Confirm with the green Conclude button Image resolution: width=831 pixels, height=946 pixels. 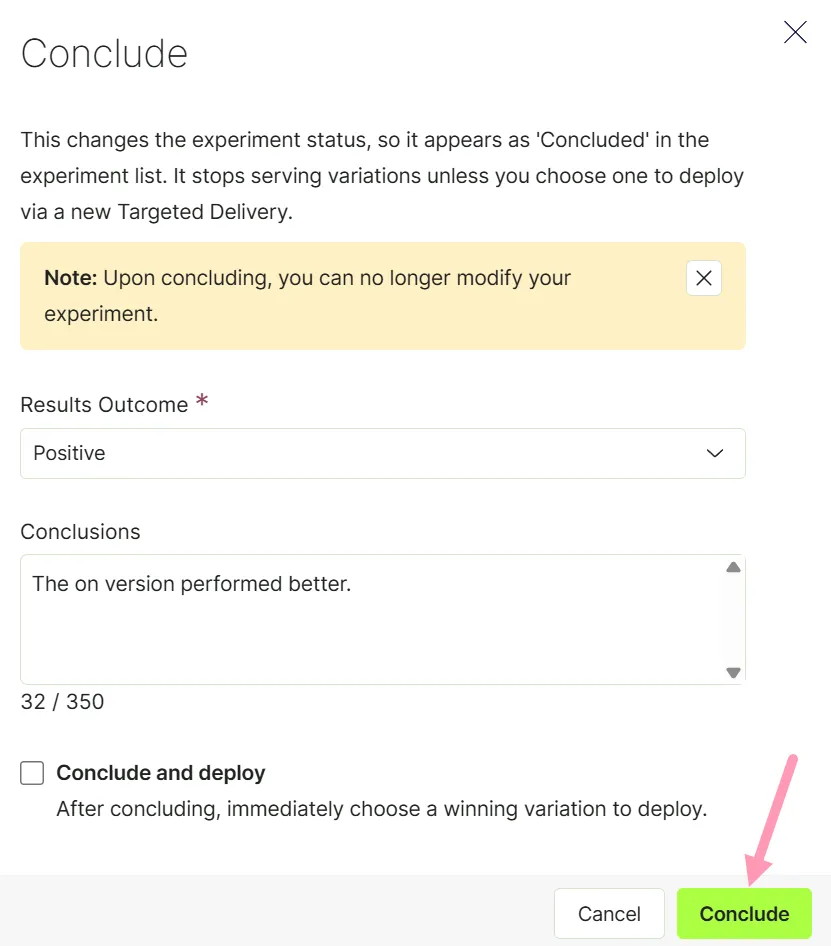coord(744,913)
